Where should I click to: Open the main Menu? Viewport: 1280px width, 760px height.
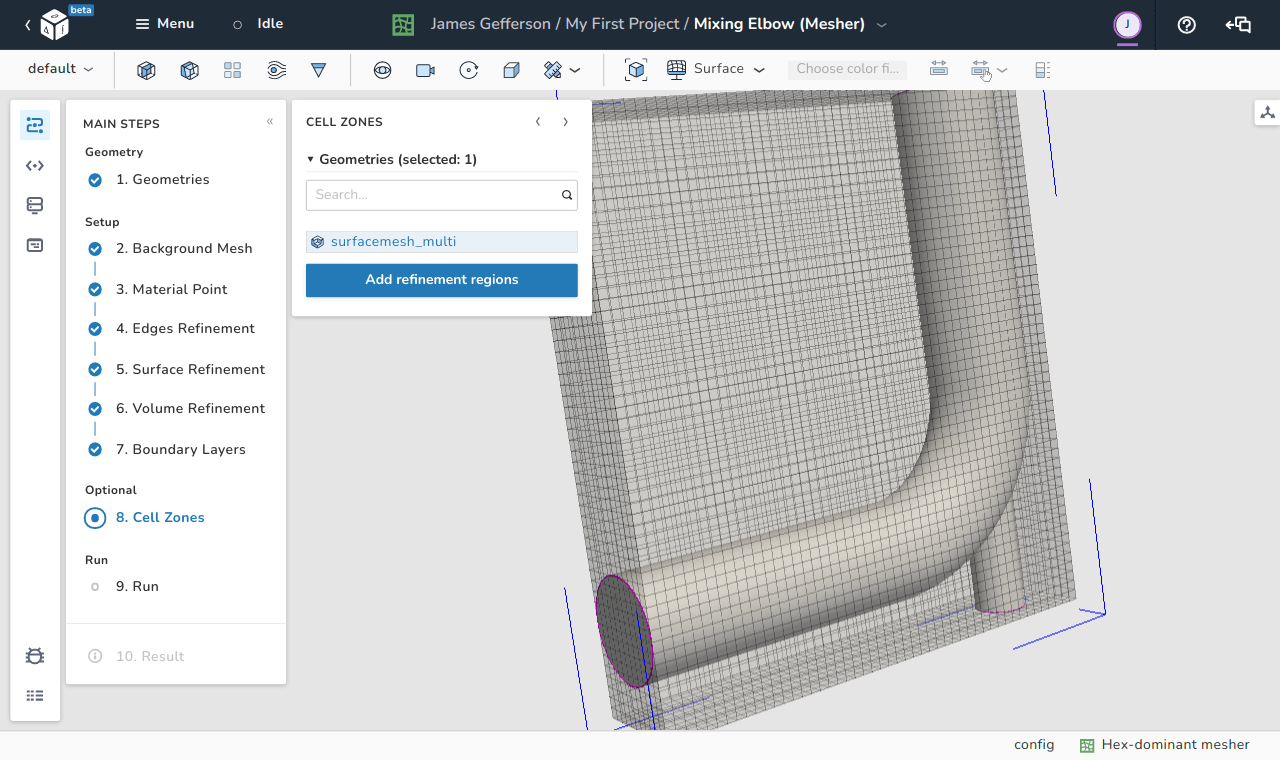coord(165,24)
